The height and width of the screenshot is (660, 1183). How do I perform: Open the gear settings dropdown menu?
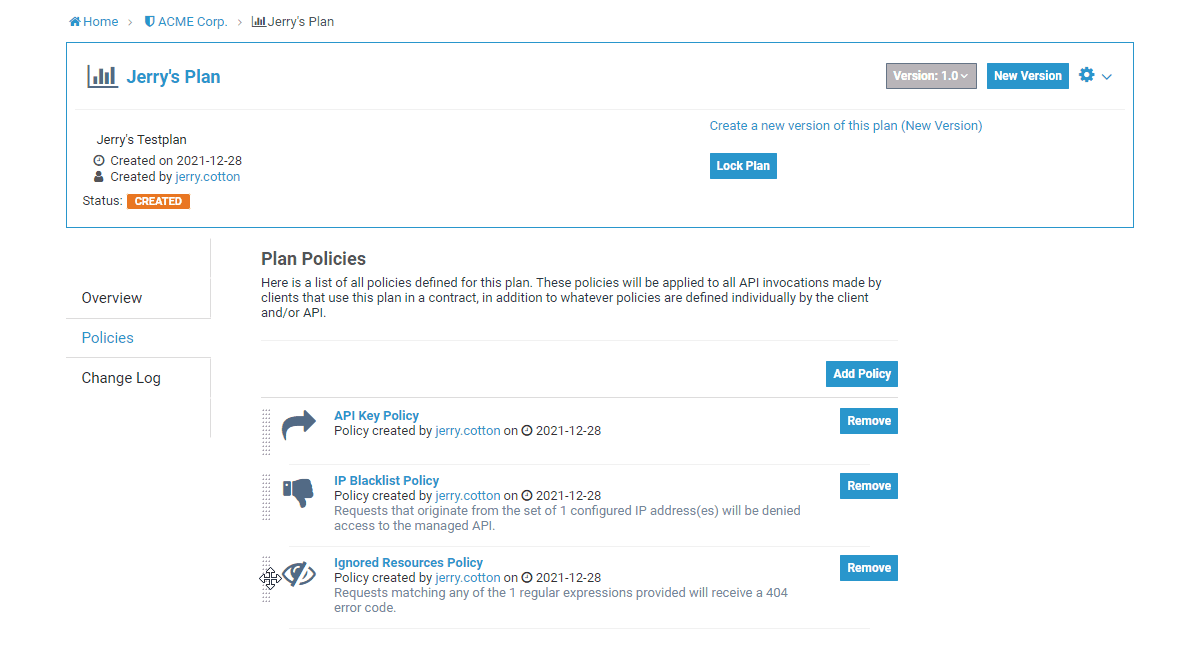1095,76
